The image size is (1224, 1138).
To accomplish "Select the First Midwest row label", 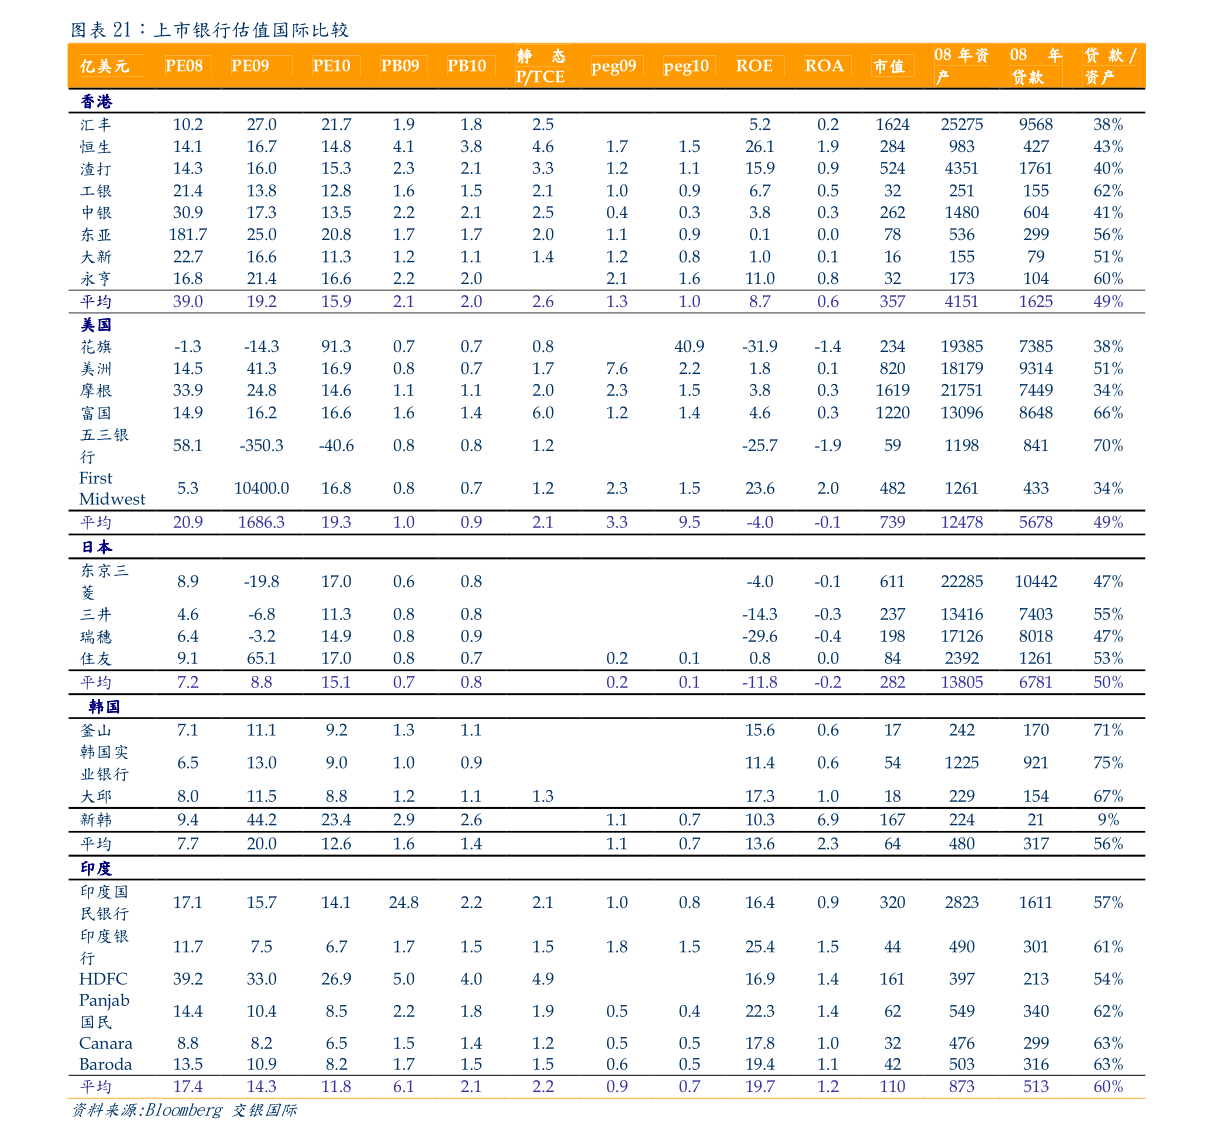I will click(x=112, y=489).
